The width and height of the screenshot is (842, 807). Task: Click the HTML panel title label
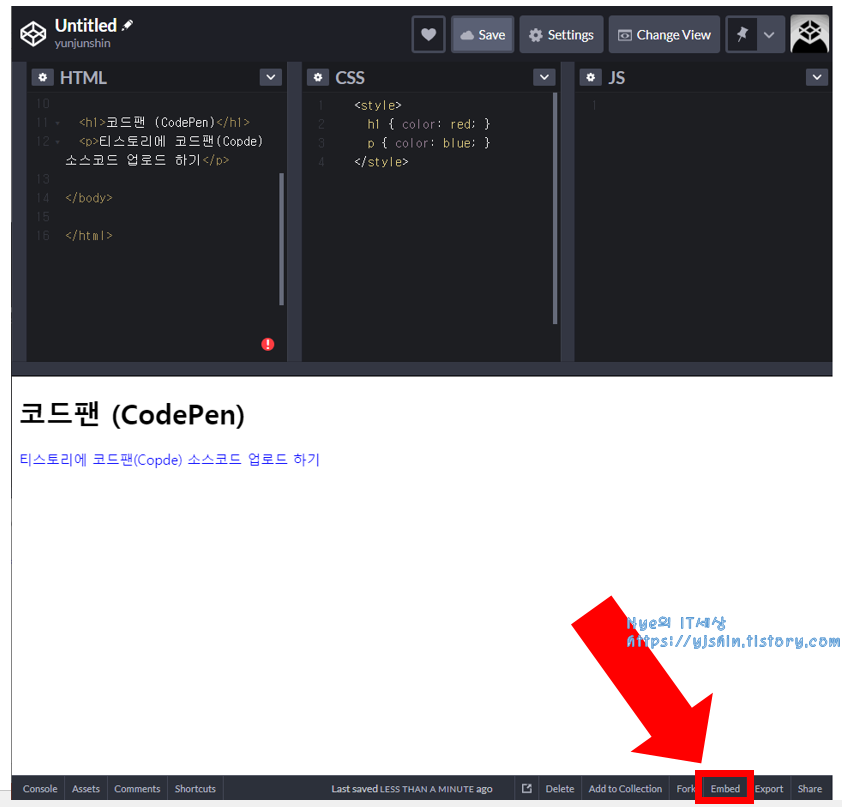[83, 77]
